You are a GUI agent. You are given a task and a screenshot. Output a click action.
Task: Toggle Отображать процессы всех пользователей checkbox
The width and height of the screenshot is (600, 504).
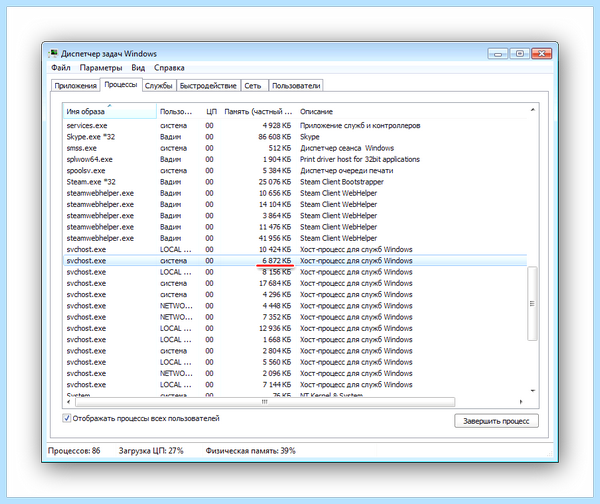67,418
